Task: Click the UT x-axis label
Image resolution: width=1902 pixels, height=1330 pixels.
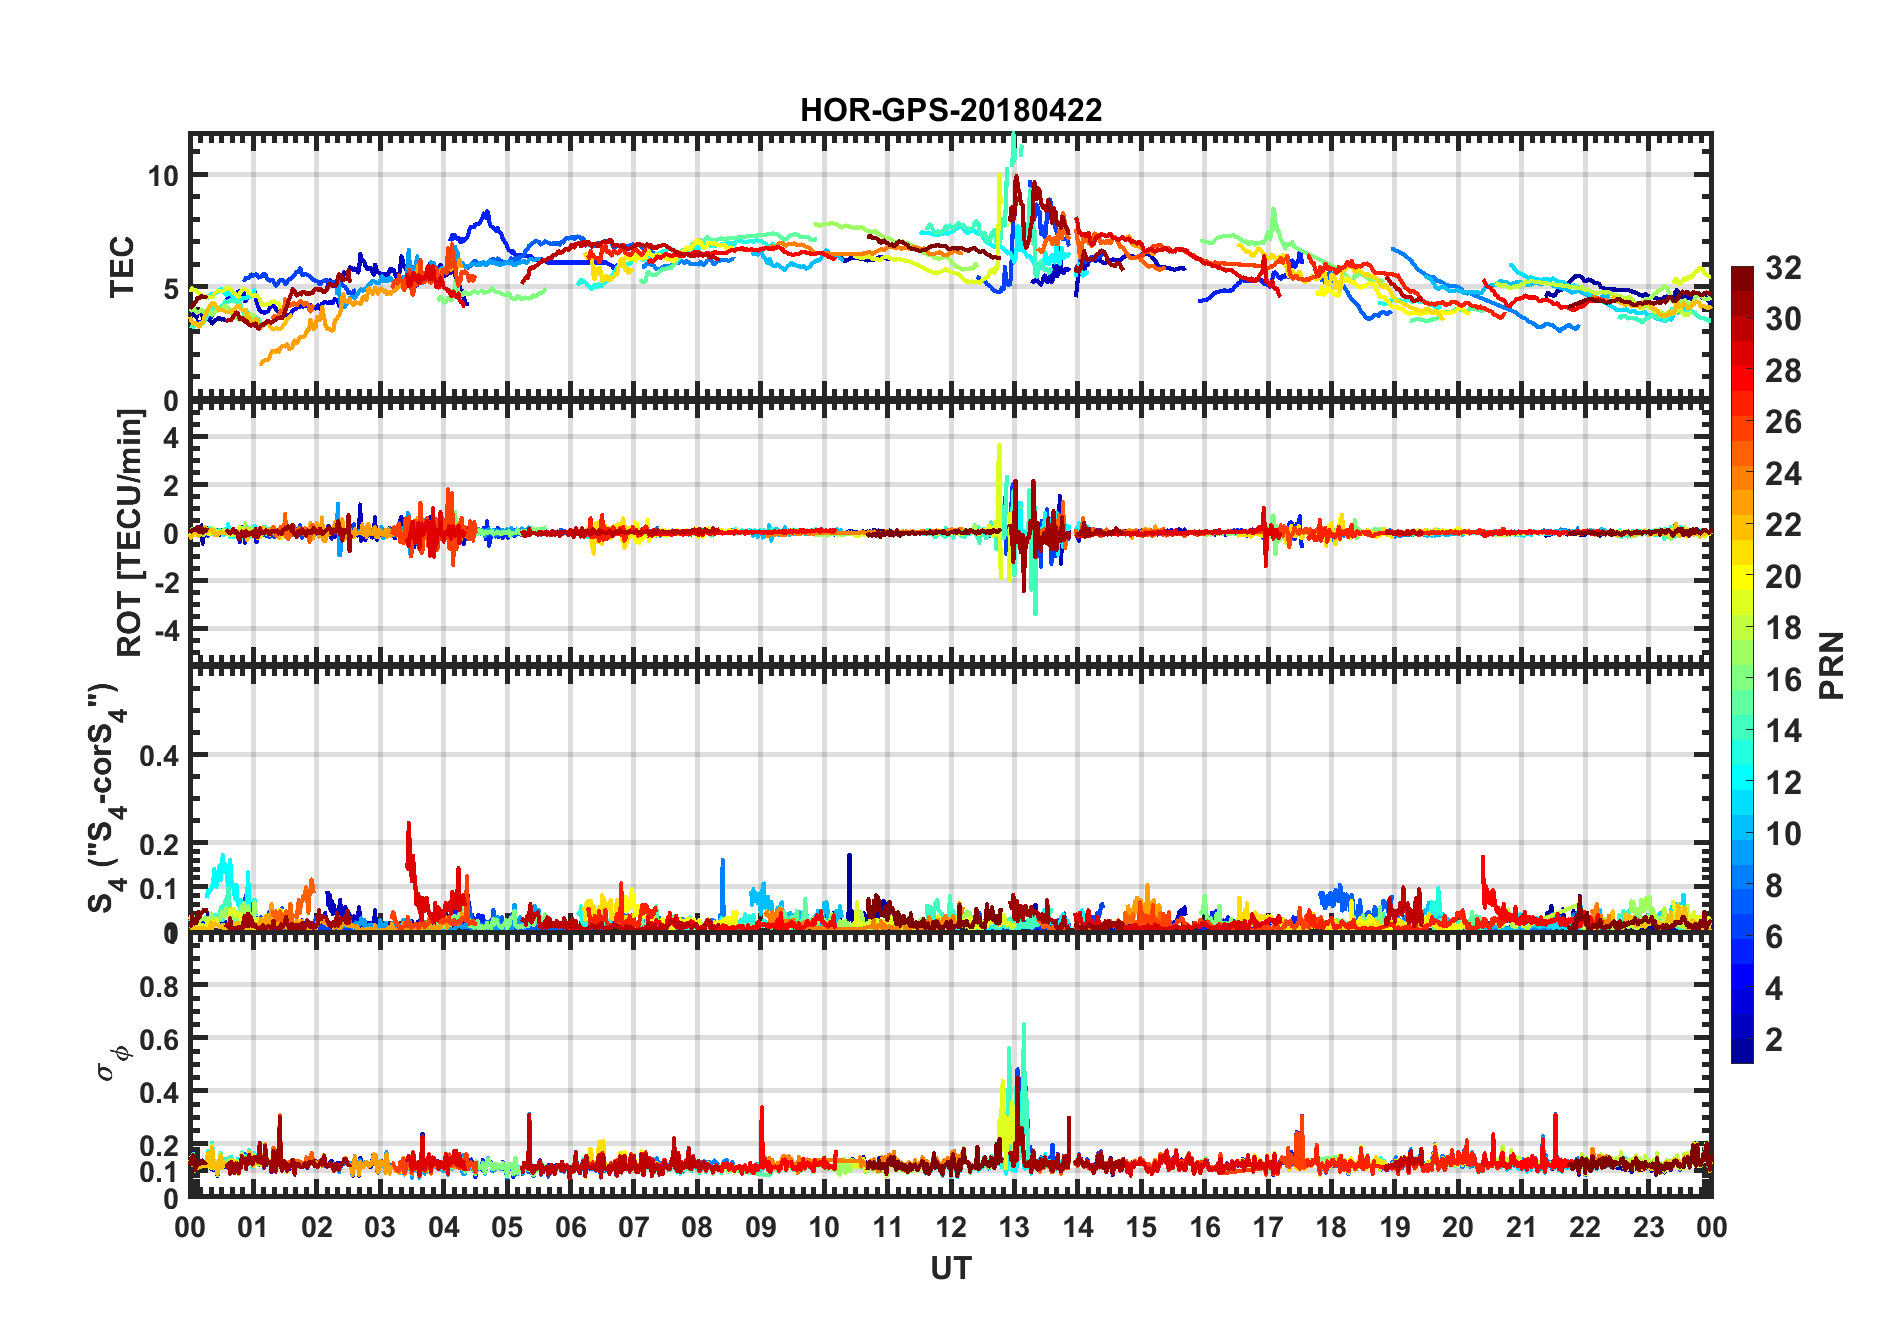Action: [950, 1269]
